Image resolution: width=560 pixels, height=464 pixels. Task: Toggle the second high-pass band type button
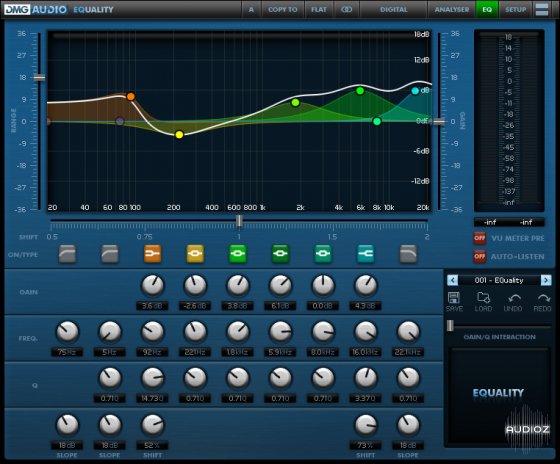click(x=110, y=254)
